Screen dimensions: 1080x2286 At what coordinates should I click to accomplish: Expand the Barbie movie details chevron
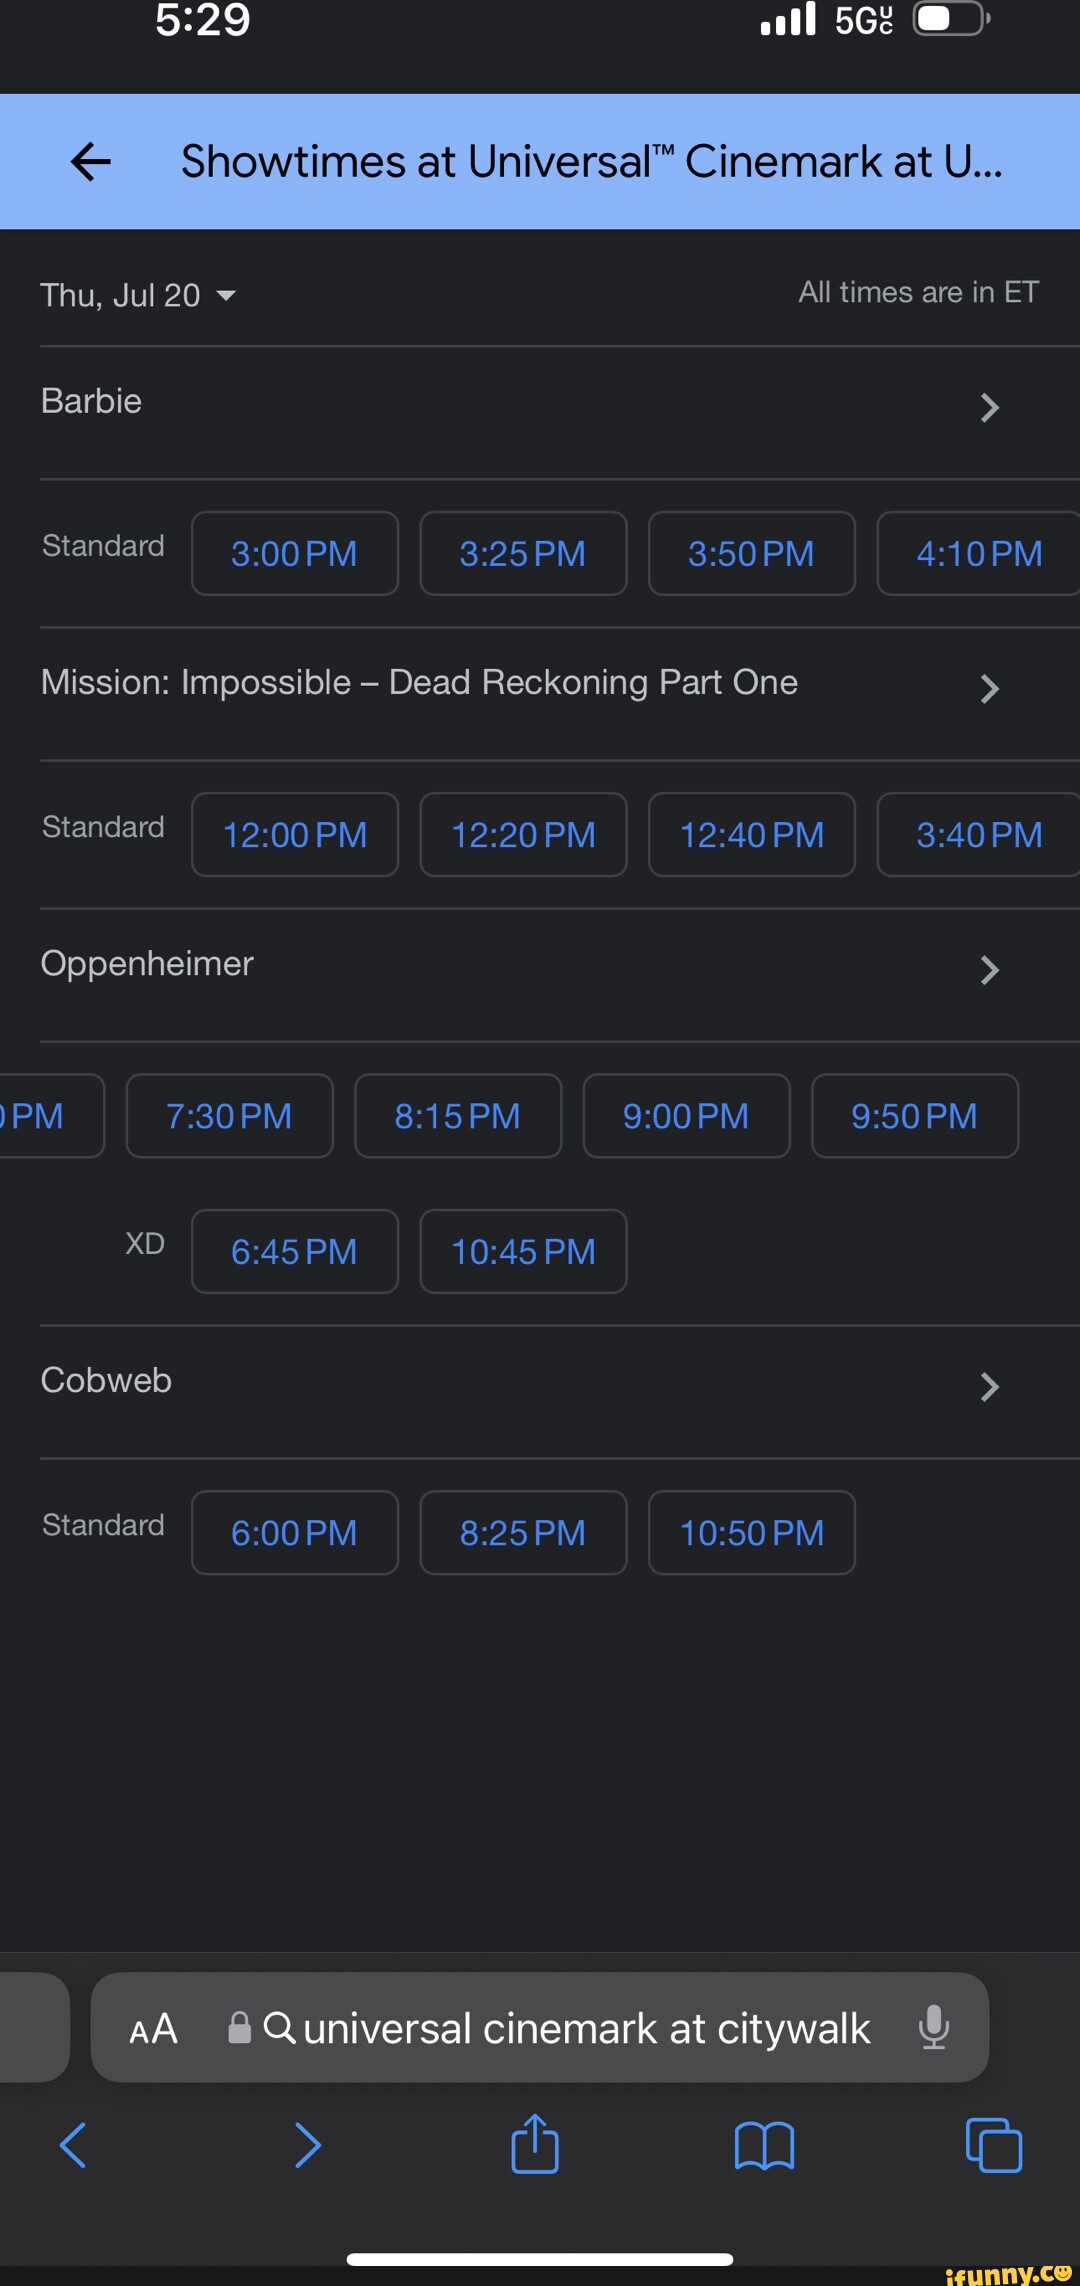989,407
